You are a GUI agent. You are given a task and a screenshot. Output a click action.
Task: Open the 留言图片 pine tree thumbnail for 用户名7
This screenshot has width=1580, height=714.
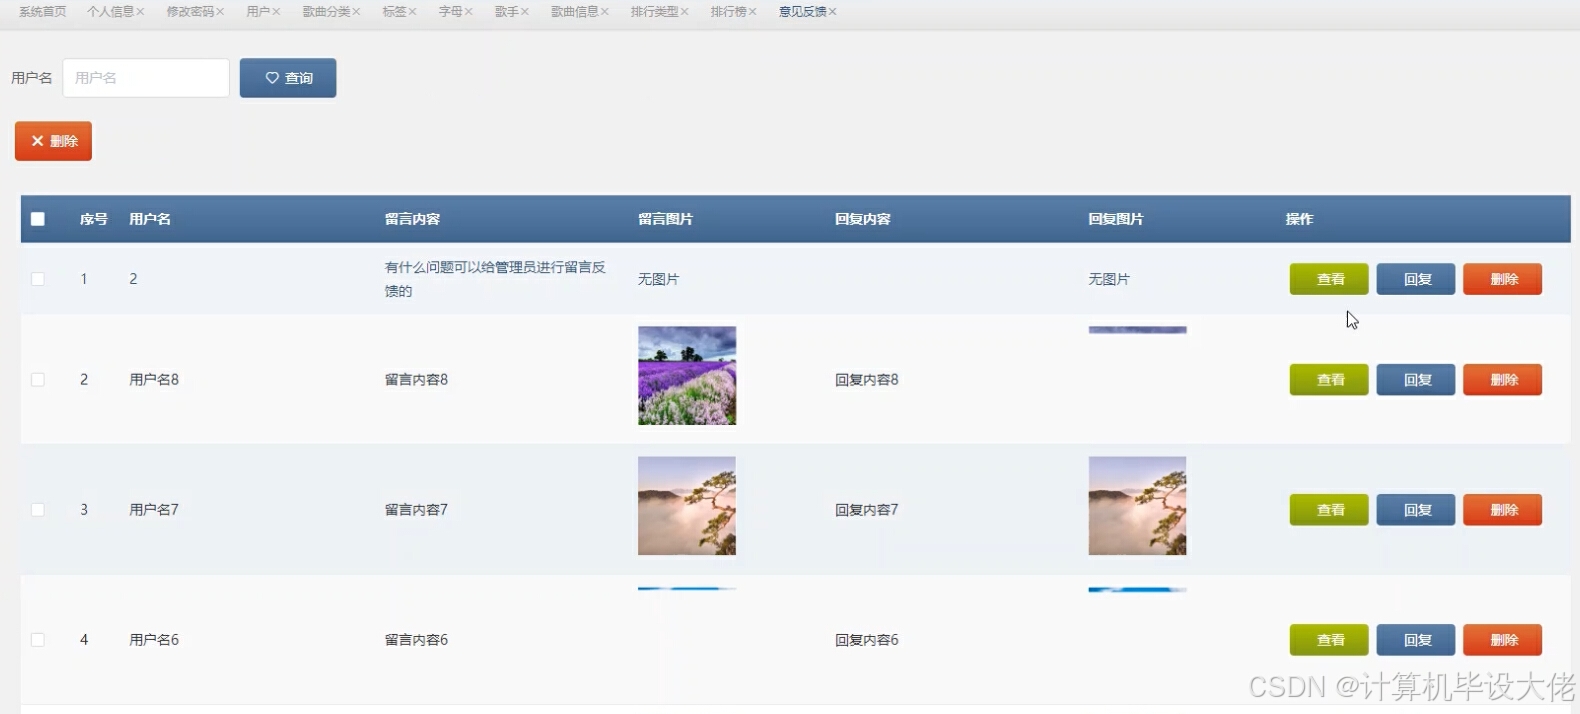[x=687, y=506]
